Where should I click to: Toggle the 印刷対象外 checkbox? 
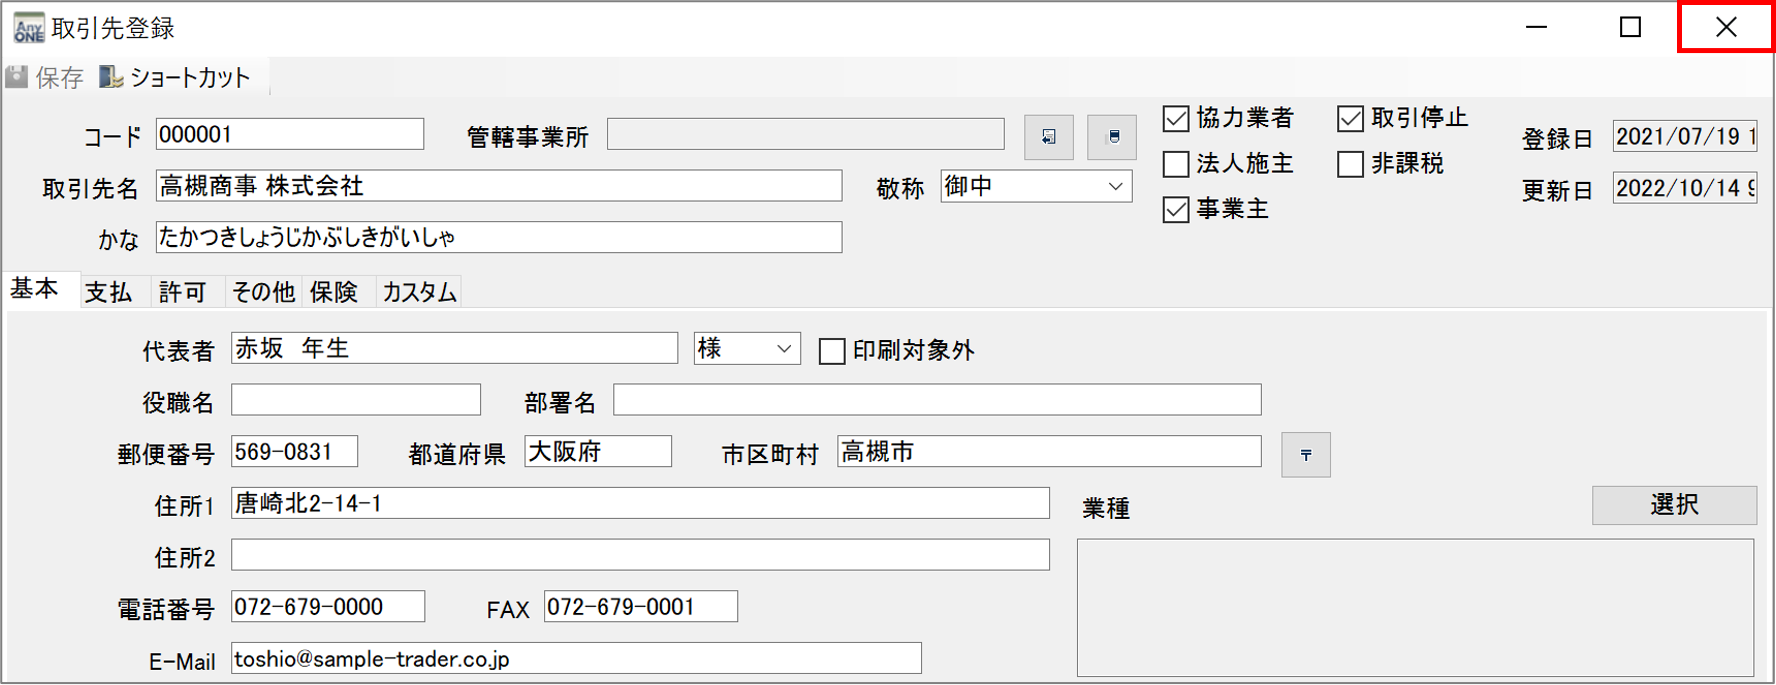832,351
